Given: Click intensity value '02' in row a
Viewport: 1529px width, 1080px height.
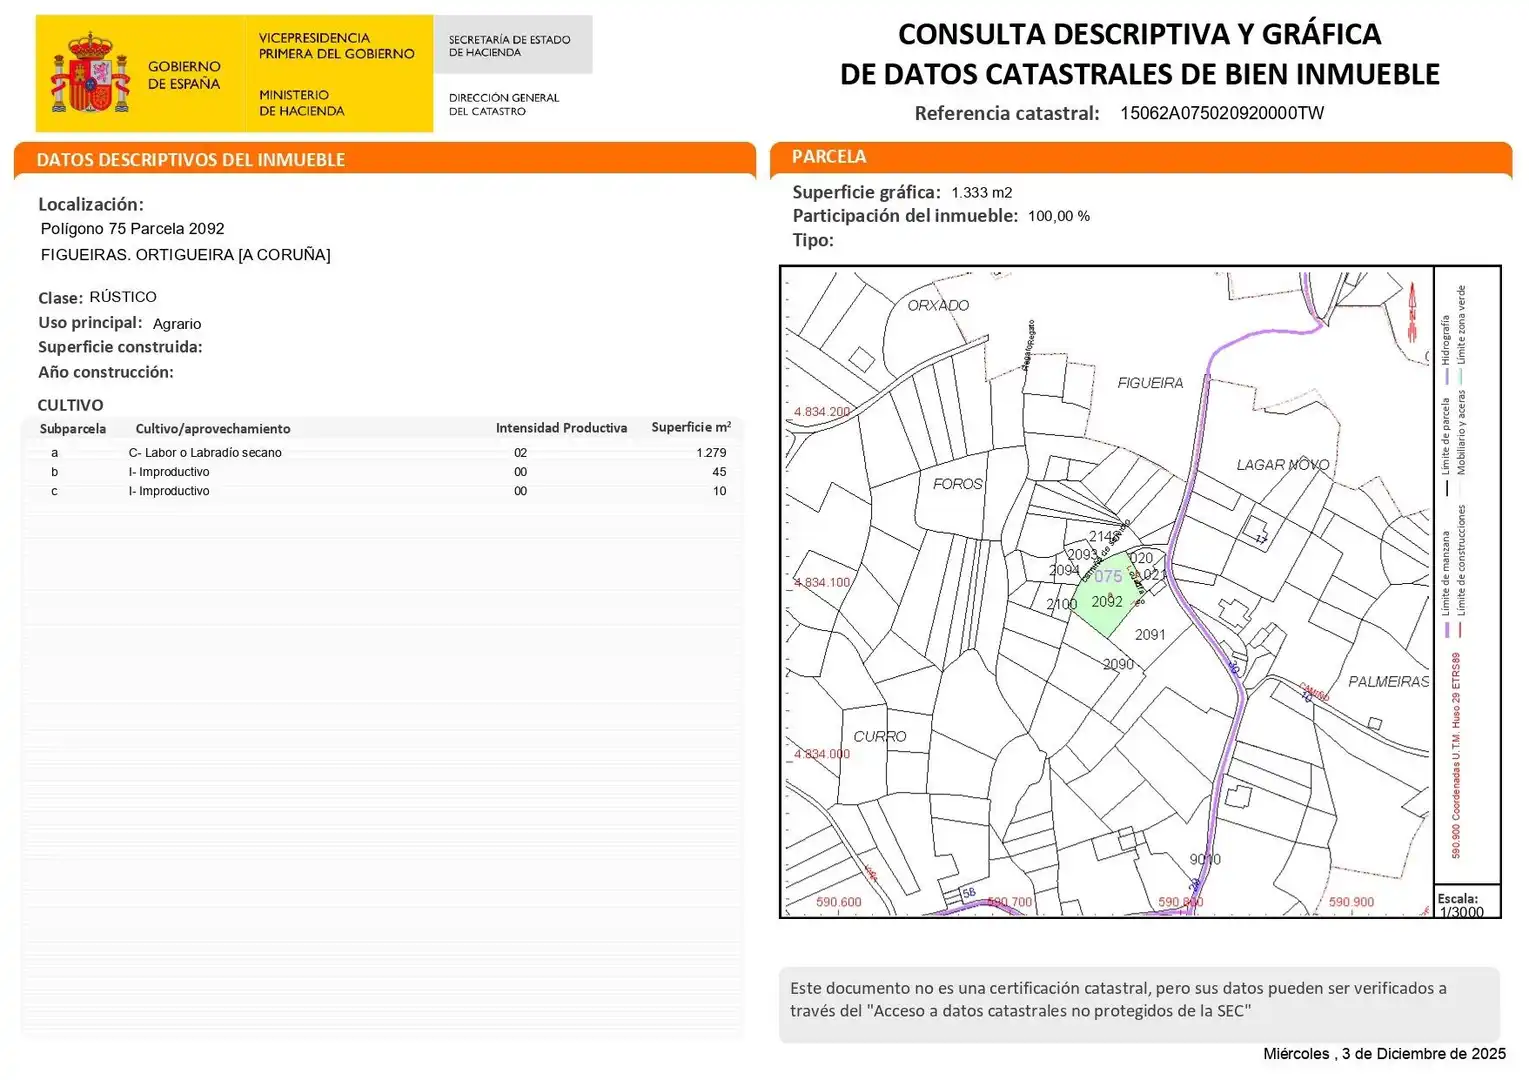Looking at the screenshot, I should (520, 453).
